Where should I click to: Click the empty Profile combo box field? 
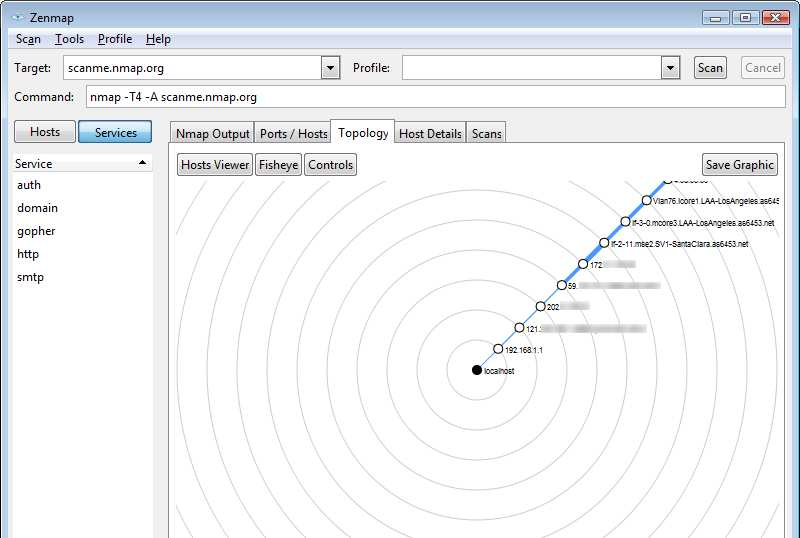532,68
